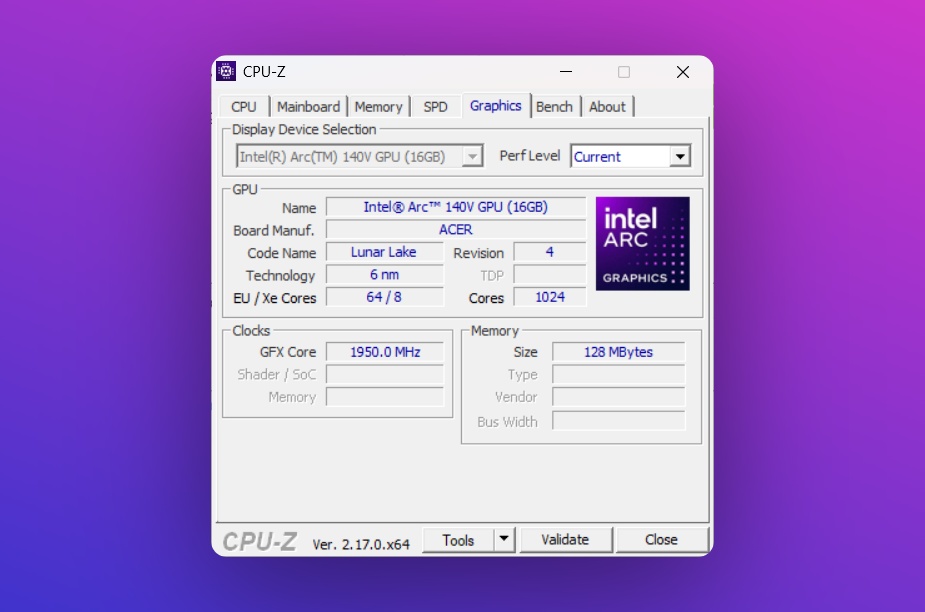Open the Bench tab
The image size is (925, 612).
coord(555,107)
